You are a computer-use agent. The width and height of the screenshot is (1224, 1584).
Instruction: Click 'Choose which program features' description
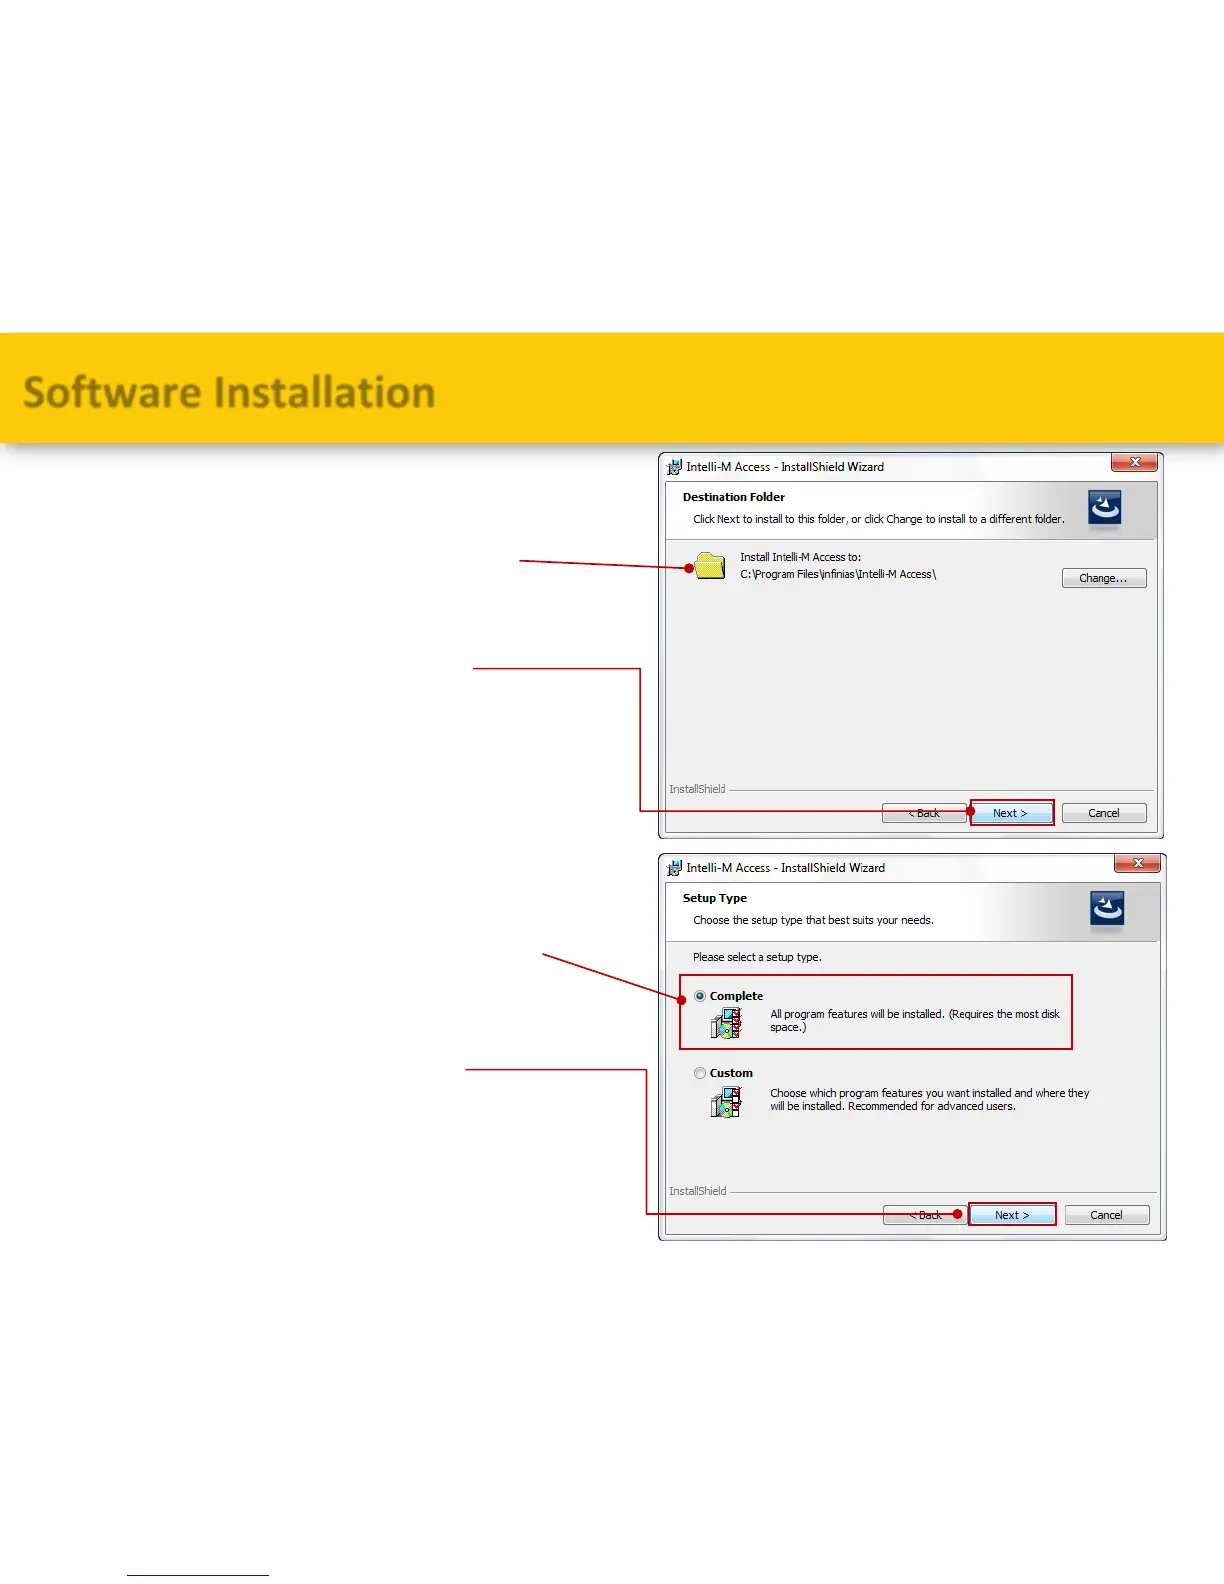(930, 1099)
